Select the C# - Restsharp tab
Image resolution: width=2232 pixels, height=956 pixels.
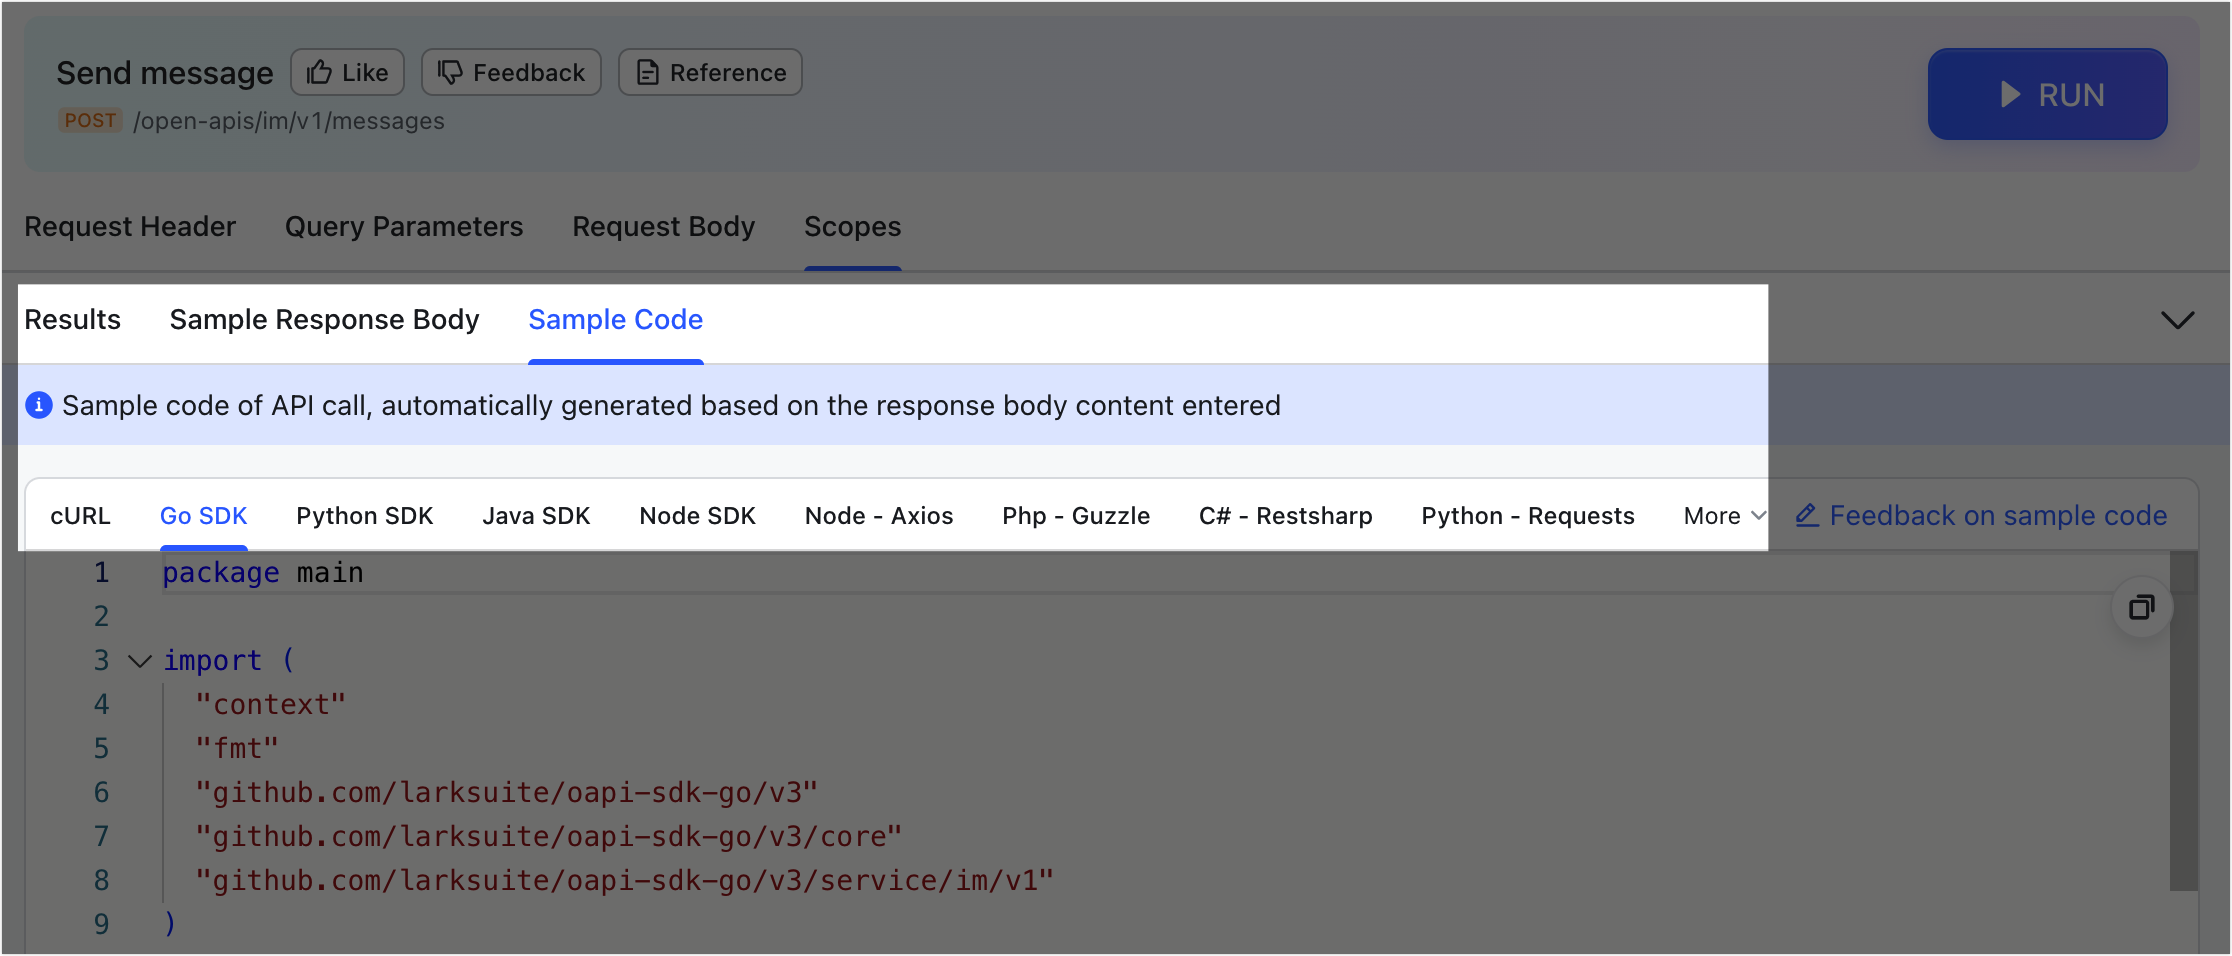tap(1285, 516)
